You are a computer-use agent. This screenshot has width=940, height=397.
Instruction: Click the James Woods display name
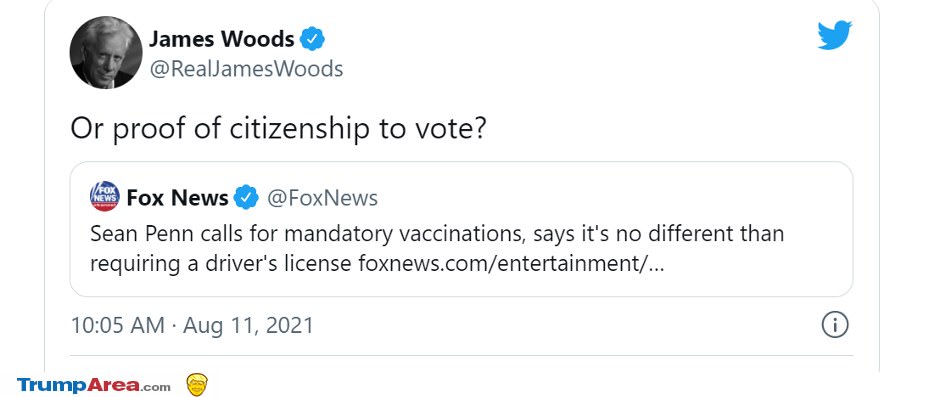[222, 40]
